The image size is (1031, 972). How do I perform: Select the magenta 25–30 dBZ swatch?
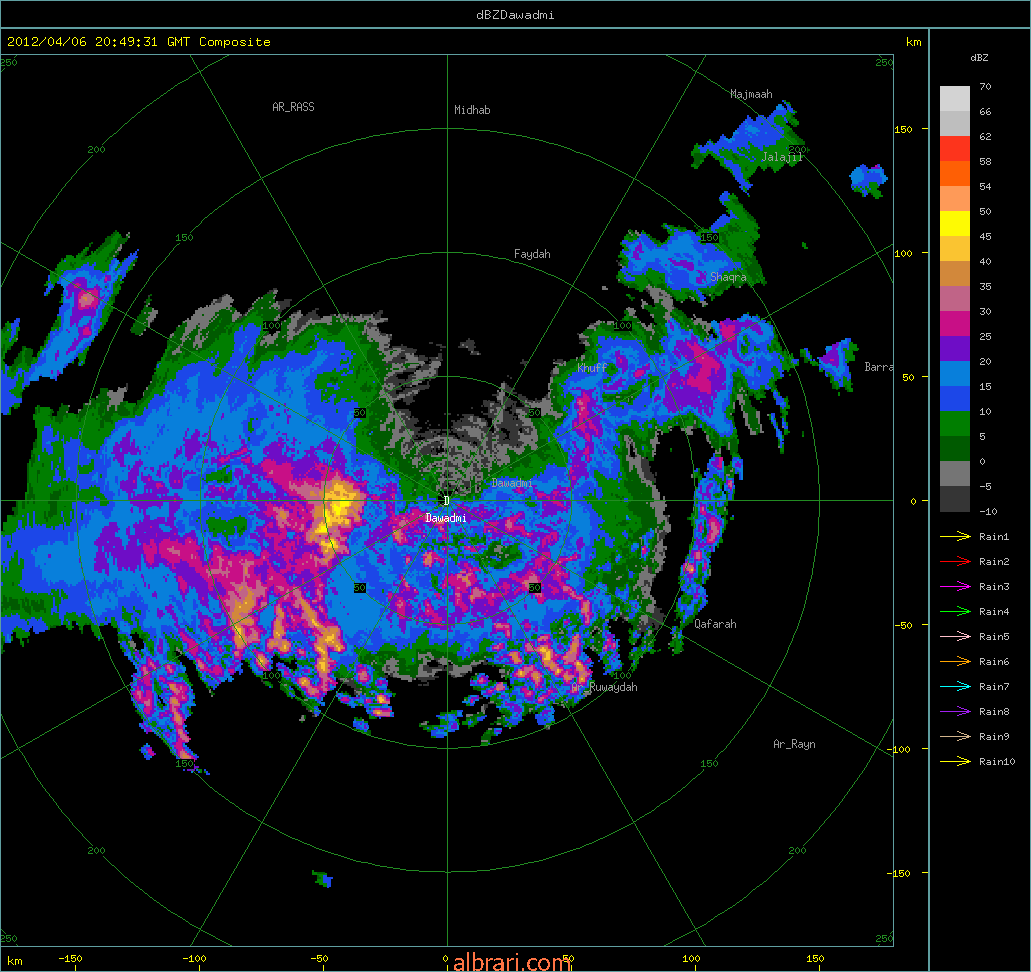(x=955, y=324)
